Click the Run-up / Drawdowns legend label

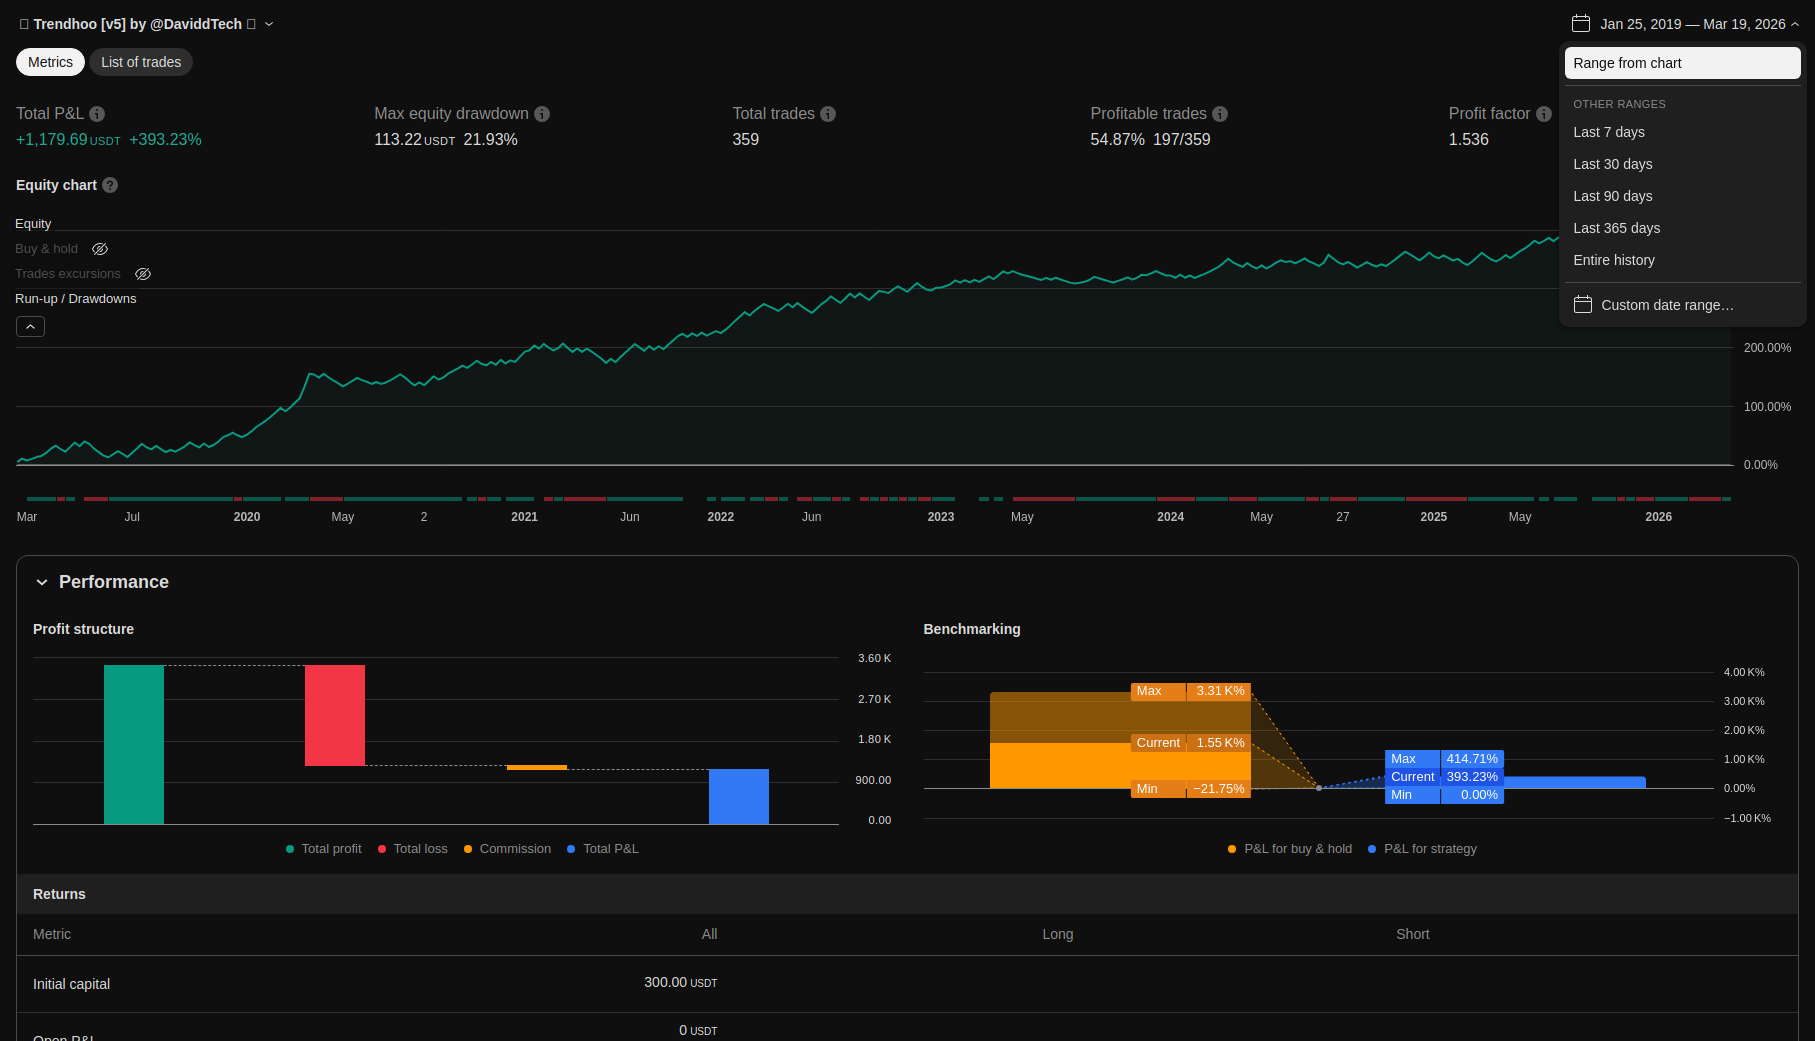[76, 299]
